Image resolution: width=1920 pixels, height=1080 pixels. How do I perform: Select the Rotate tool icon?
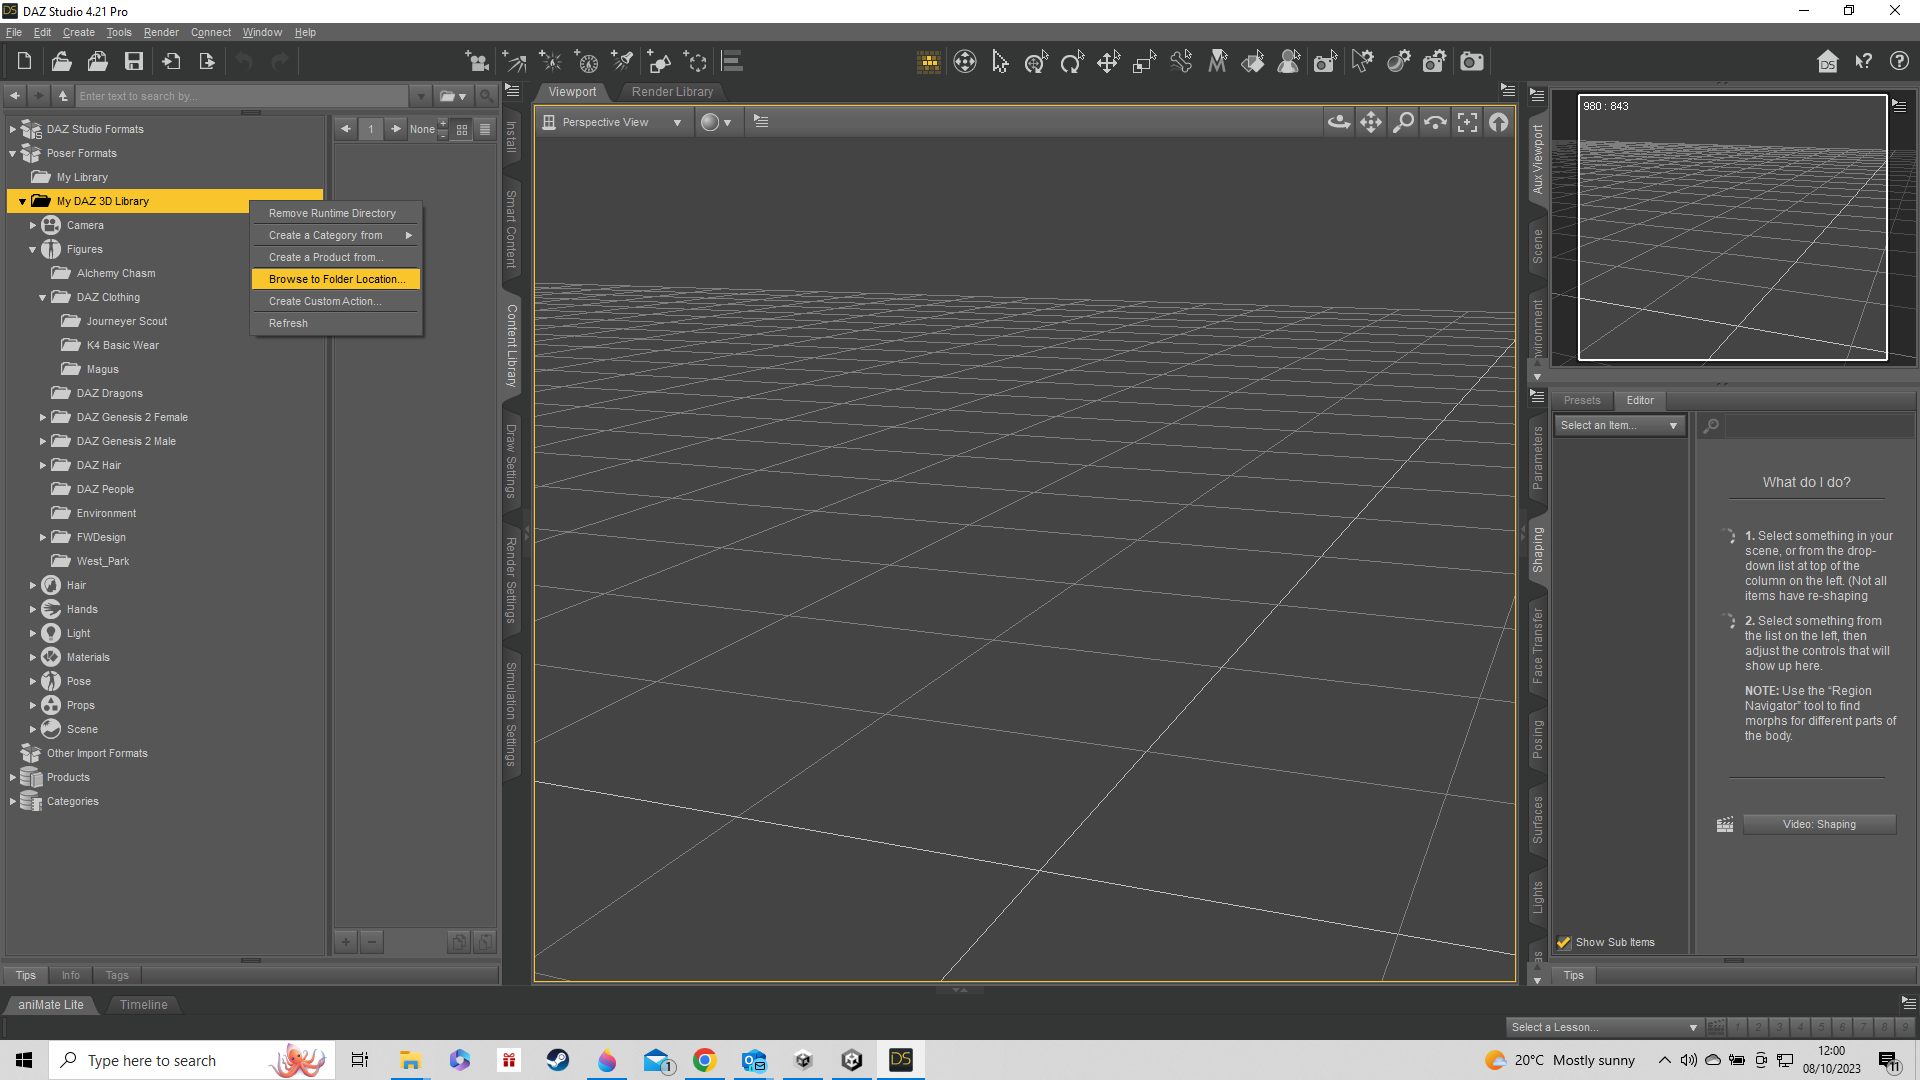tap(1072, 62)
